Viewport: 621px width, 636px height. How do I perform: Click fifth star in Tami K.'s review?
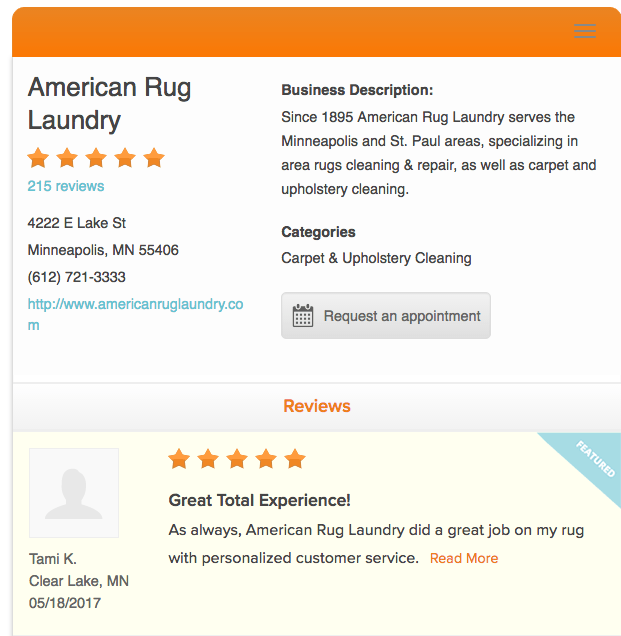click(295, 459)
